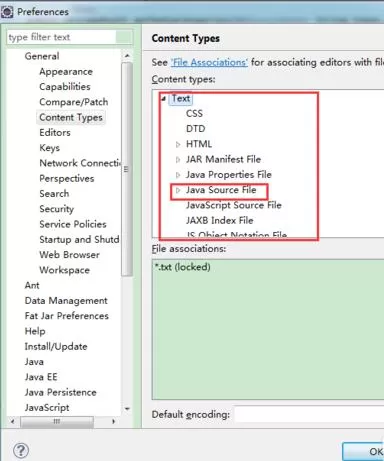
Task: Open the Web Browser preferences page
Action: point(70,255)
